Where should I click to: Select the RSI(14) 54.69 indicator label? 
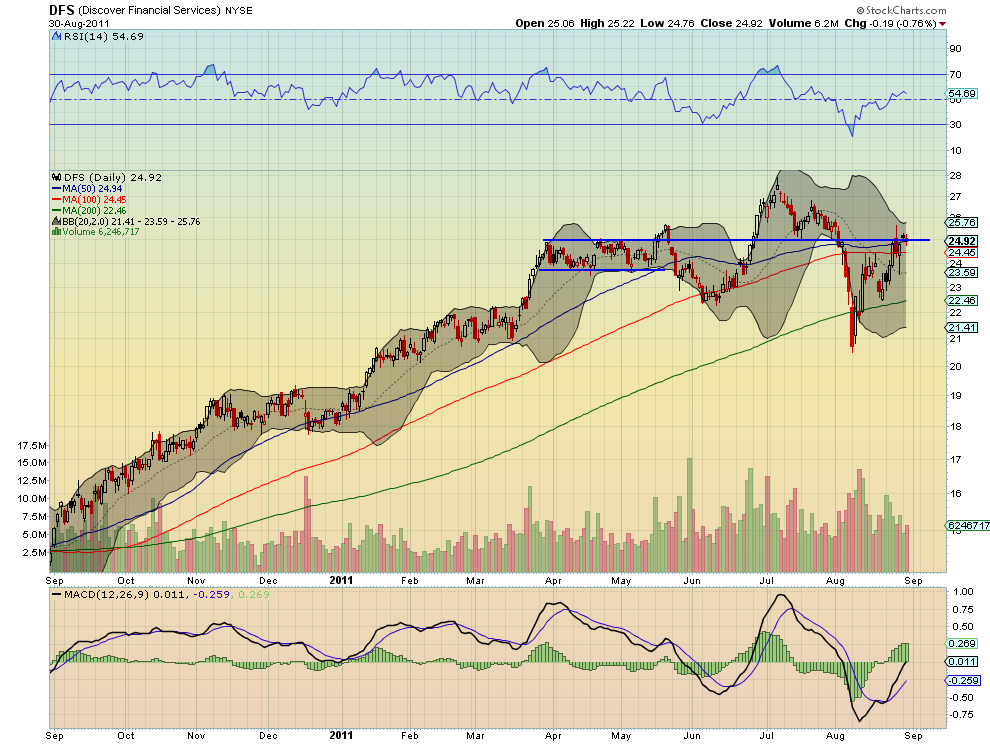click(98, 37)
